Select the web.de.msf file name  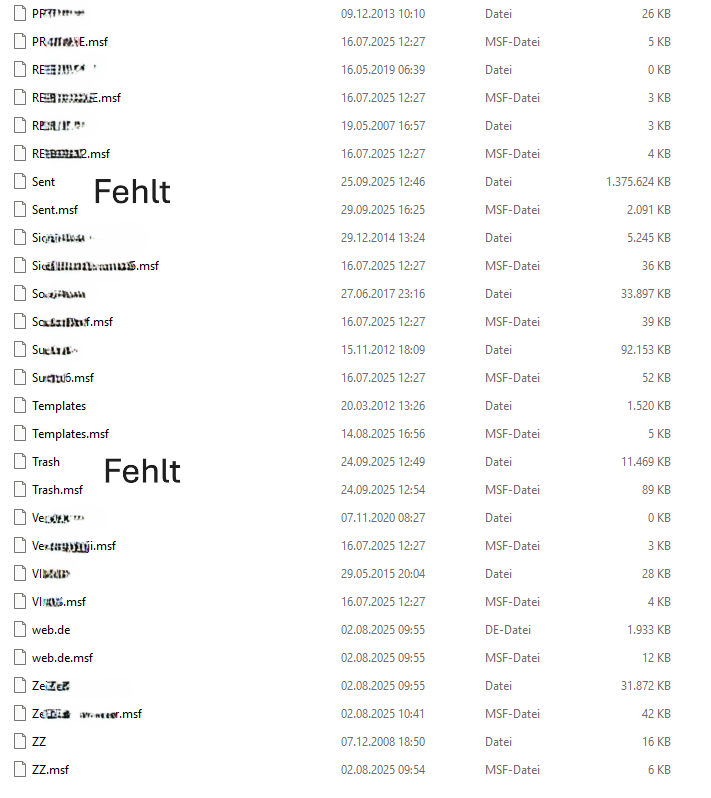62,658
